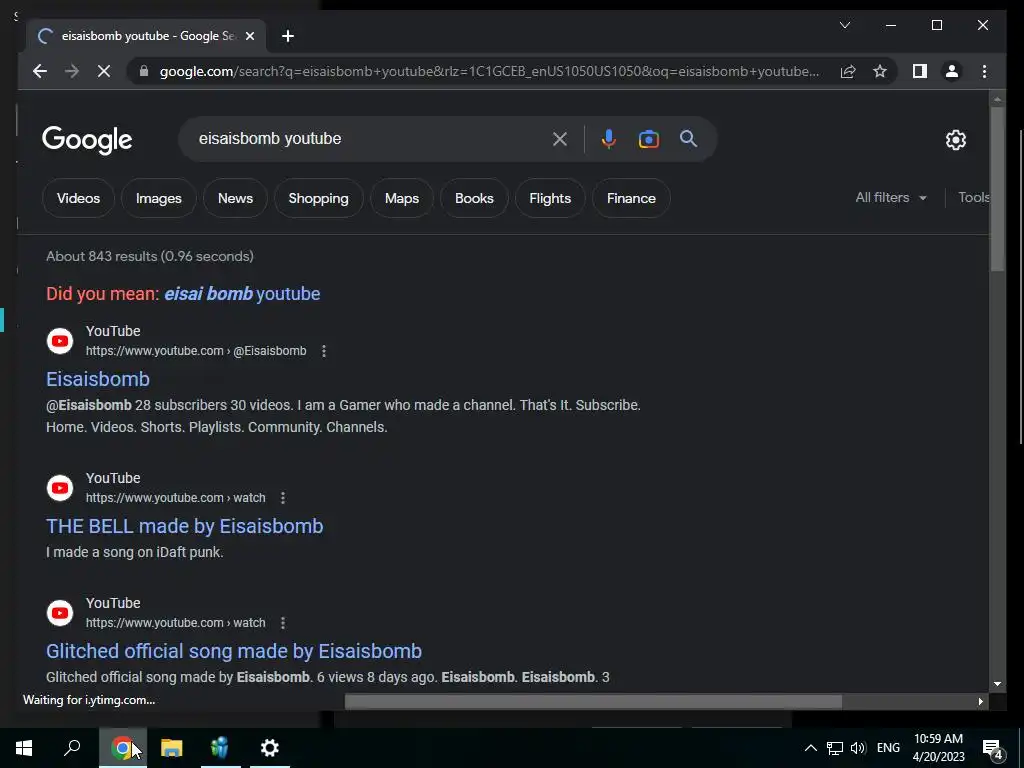Open more options for Glitched song result
This screenshot has width=1024, height=768.
(x=283, y=623)
